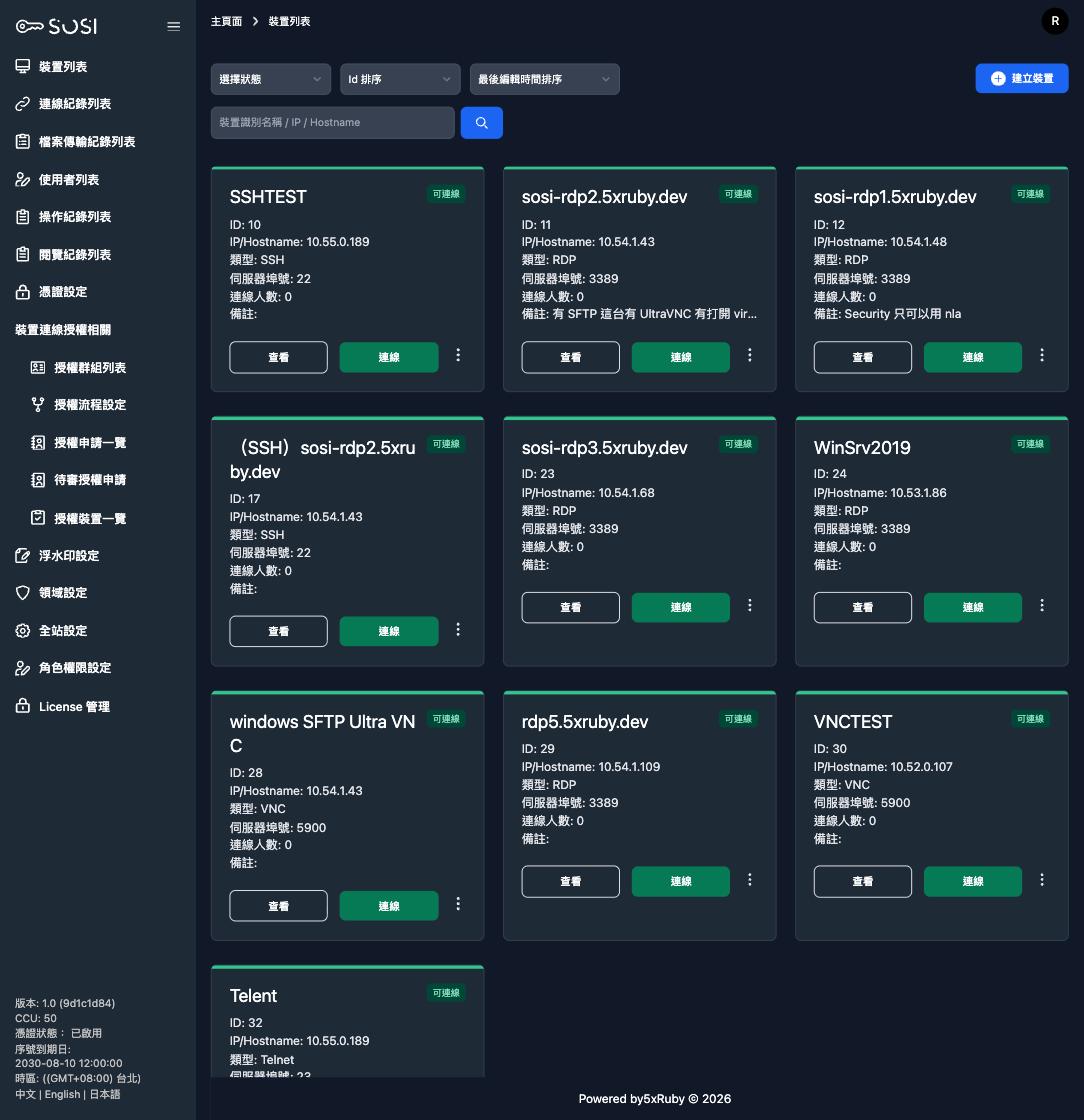Open more options for SSHTEST card
Image resolution: width=1084 pixels, height=1120 pixels.
click(458, 355)
